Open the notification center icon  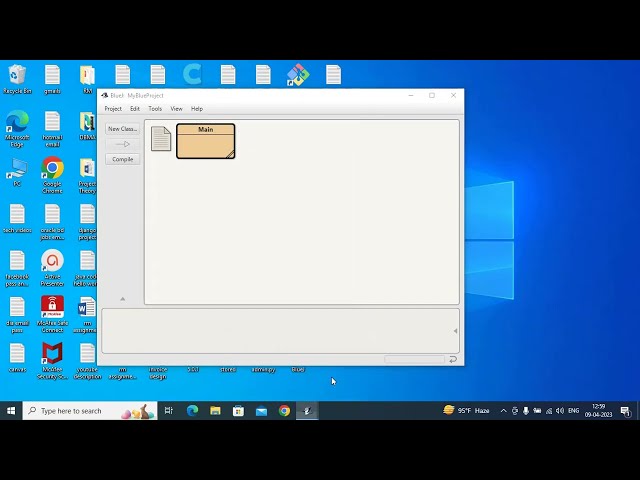tap(625, 411)
